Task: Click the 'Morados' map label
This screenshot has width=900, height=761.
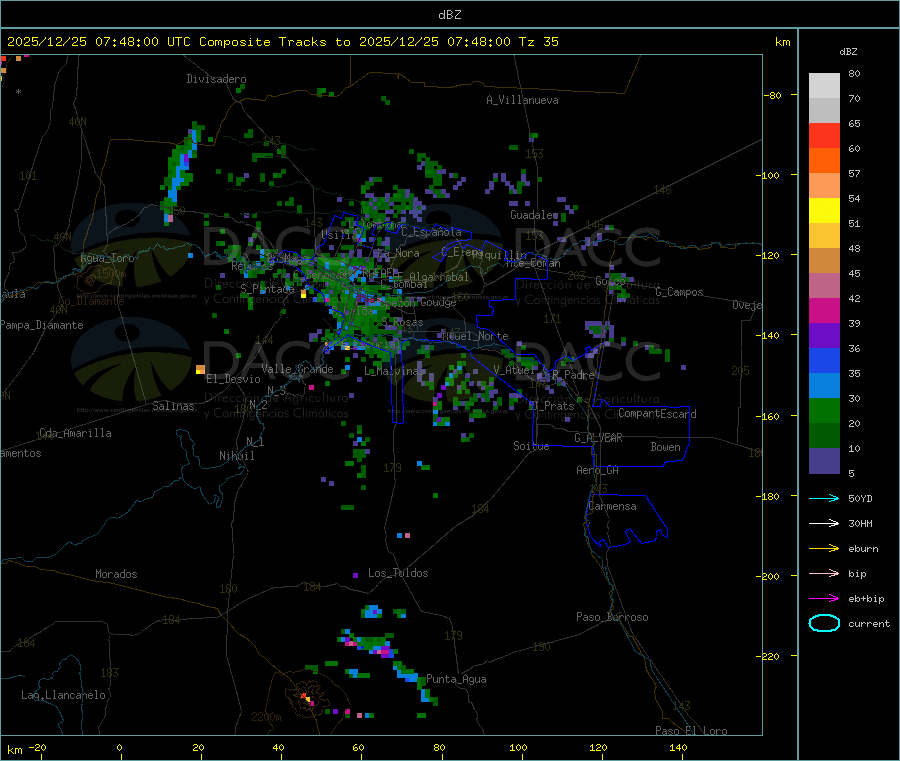Action: 116,574
